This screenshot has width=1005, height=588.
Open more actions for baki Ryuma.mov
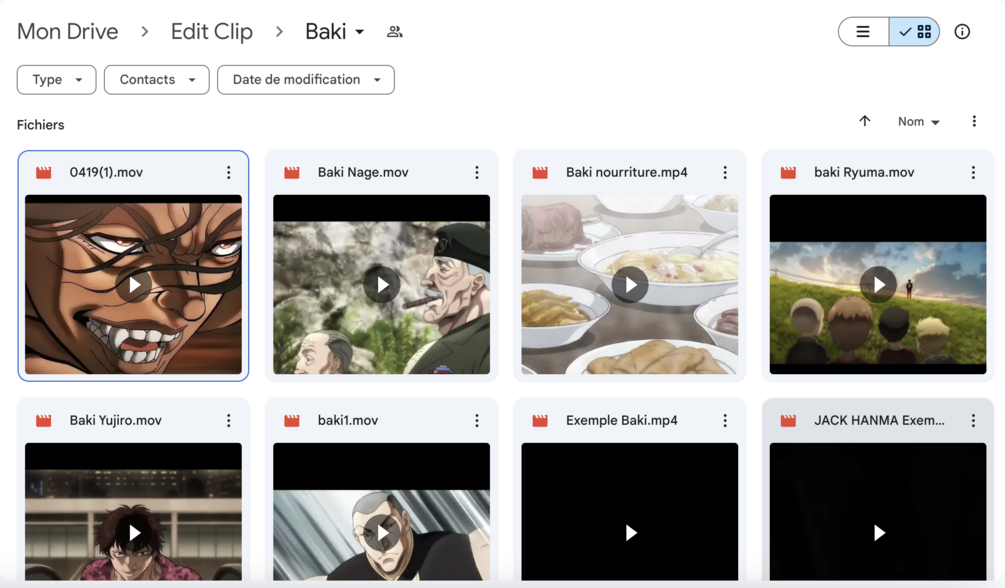973,172
